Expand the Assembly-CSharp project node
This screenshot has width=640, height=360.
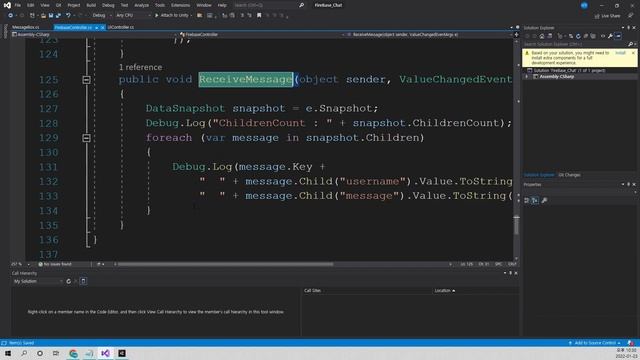[527, 77]
